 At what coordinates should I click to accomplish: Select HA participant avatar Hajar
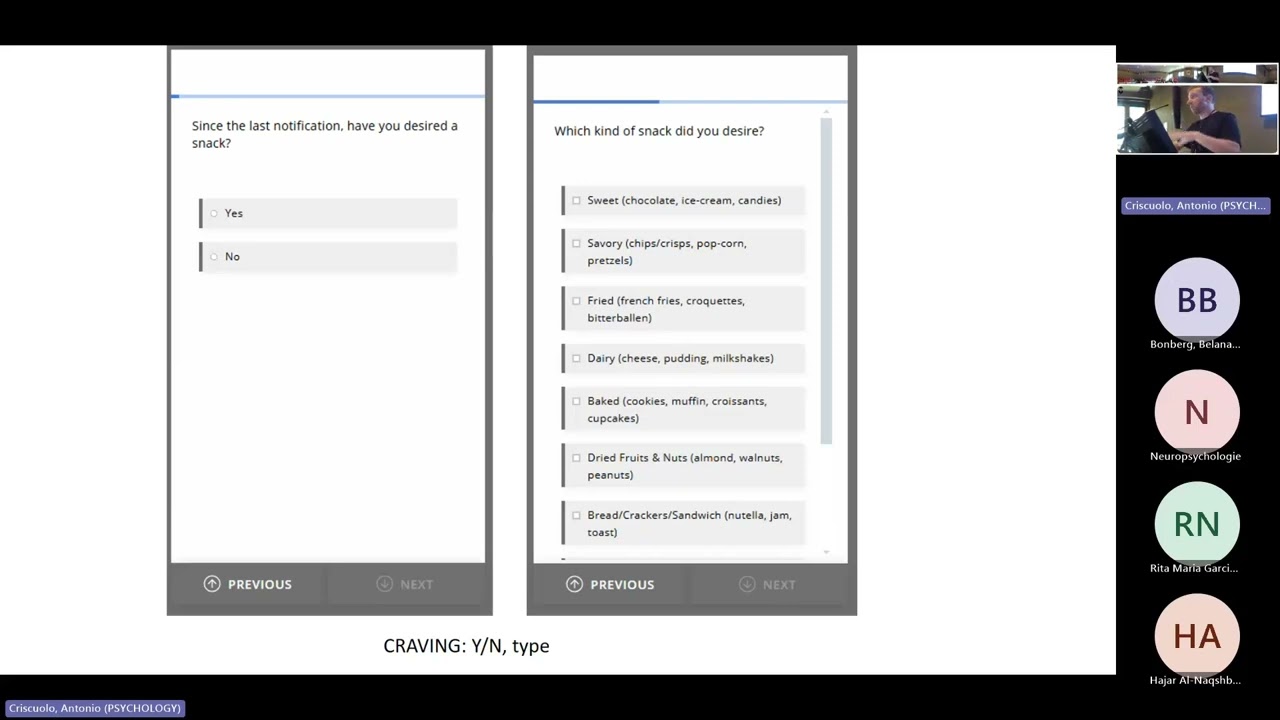(x=1197, y=635)
